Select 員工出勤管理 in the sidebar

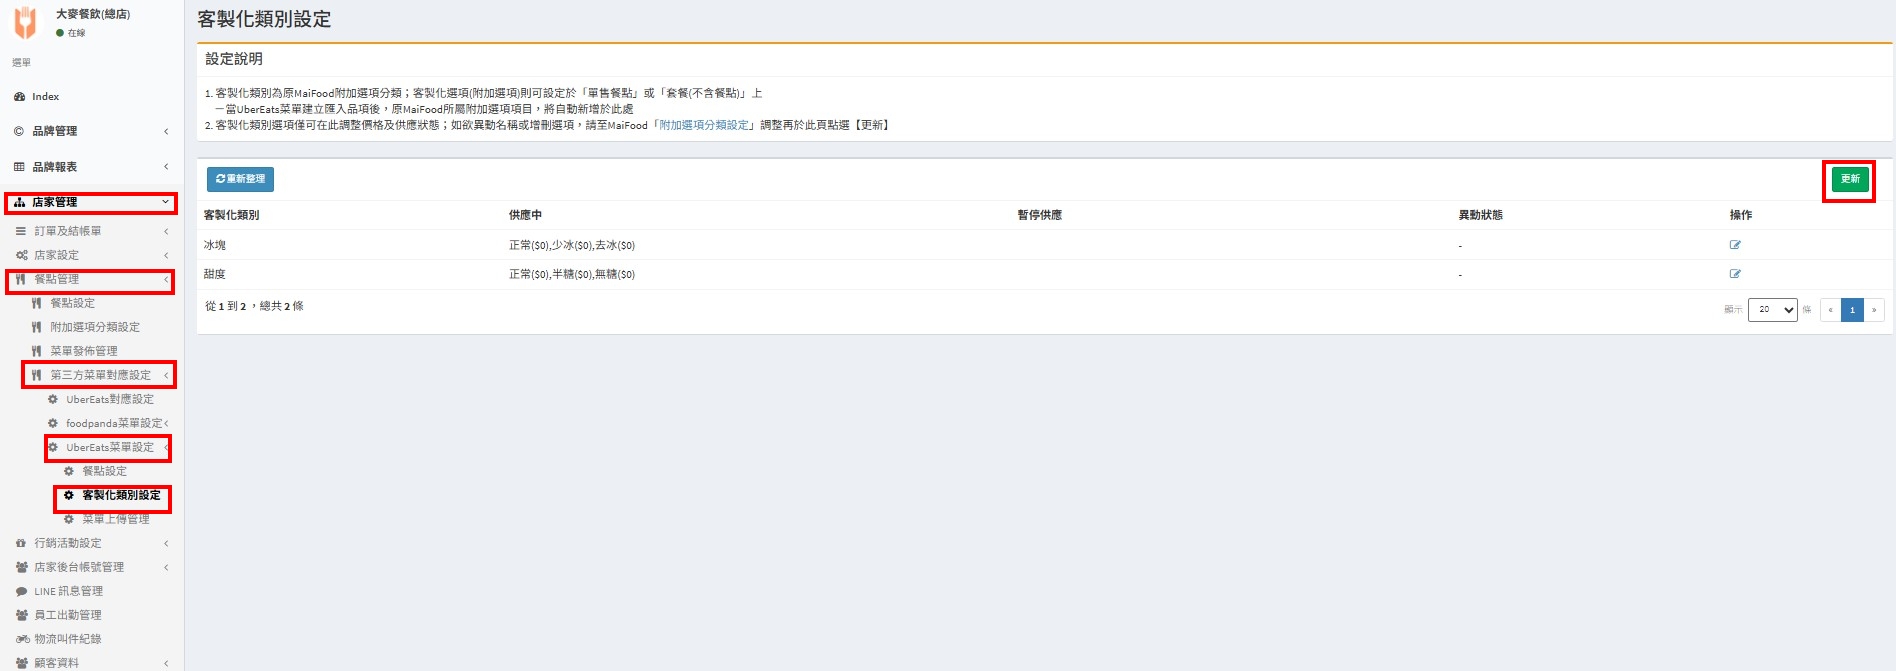(68, 615)
